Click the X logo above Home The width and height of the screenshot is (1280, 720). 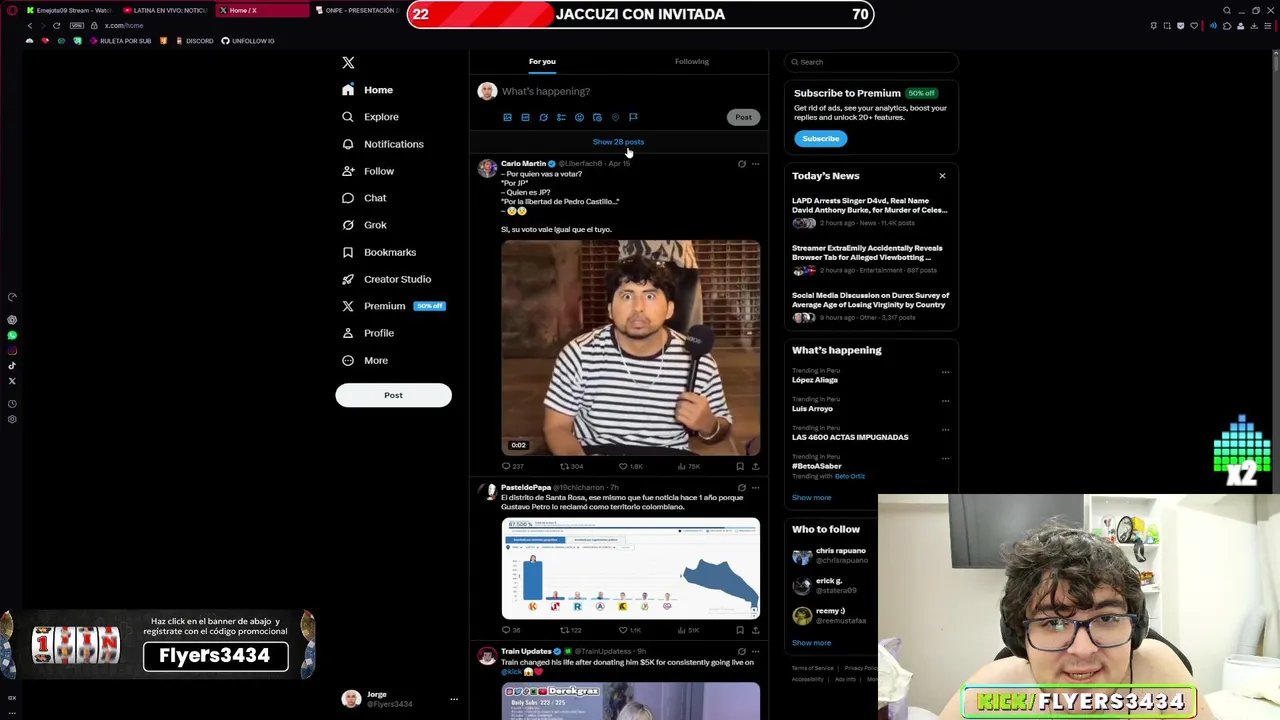point(348,63)
